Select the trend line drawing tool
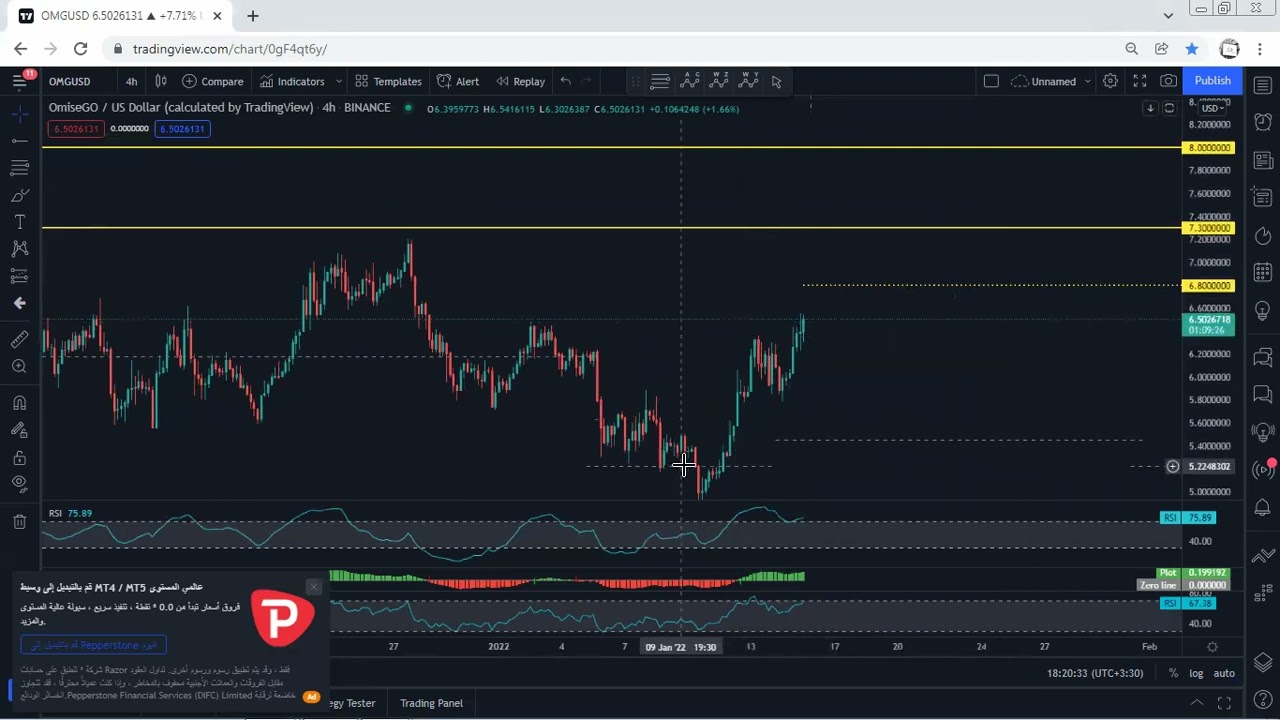 click(19, 141)
